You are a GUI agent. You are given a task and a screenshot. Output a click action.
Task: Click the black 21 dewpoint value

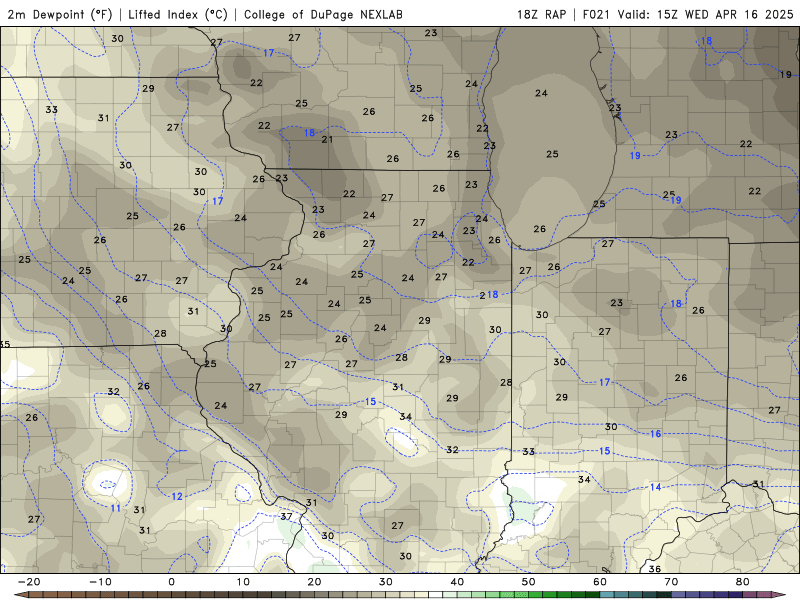coord(327,139)
